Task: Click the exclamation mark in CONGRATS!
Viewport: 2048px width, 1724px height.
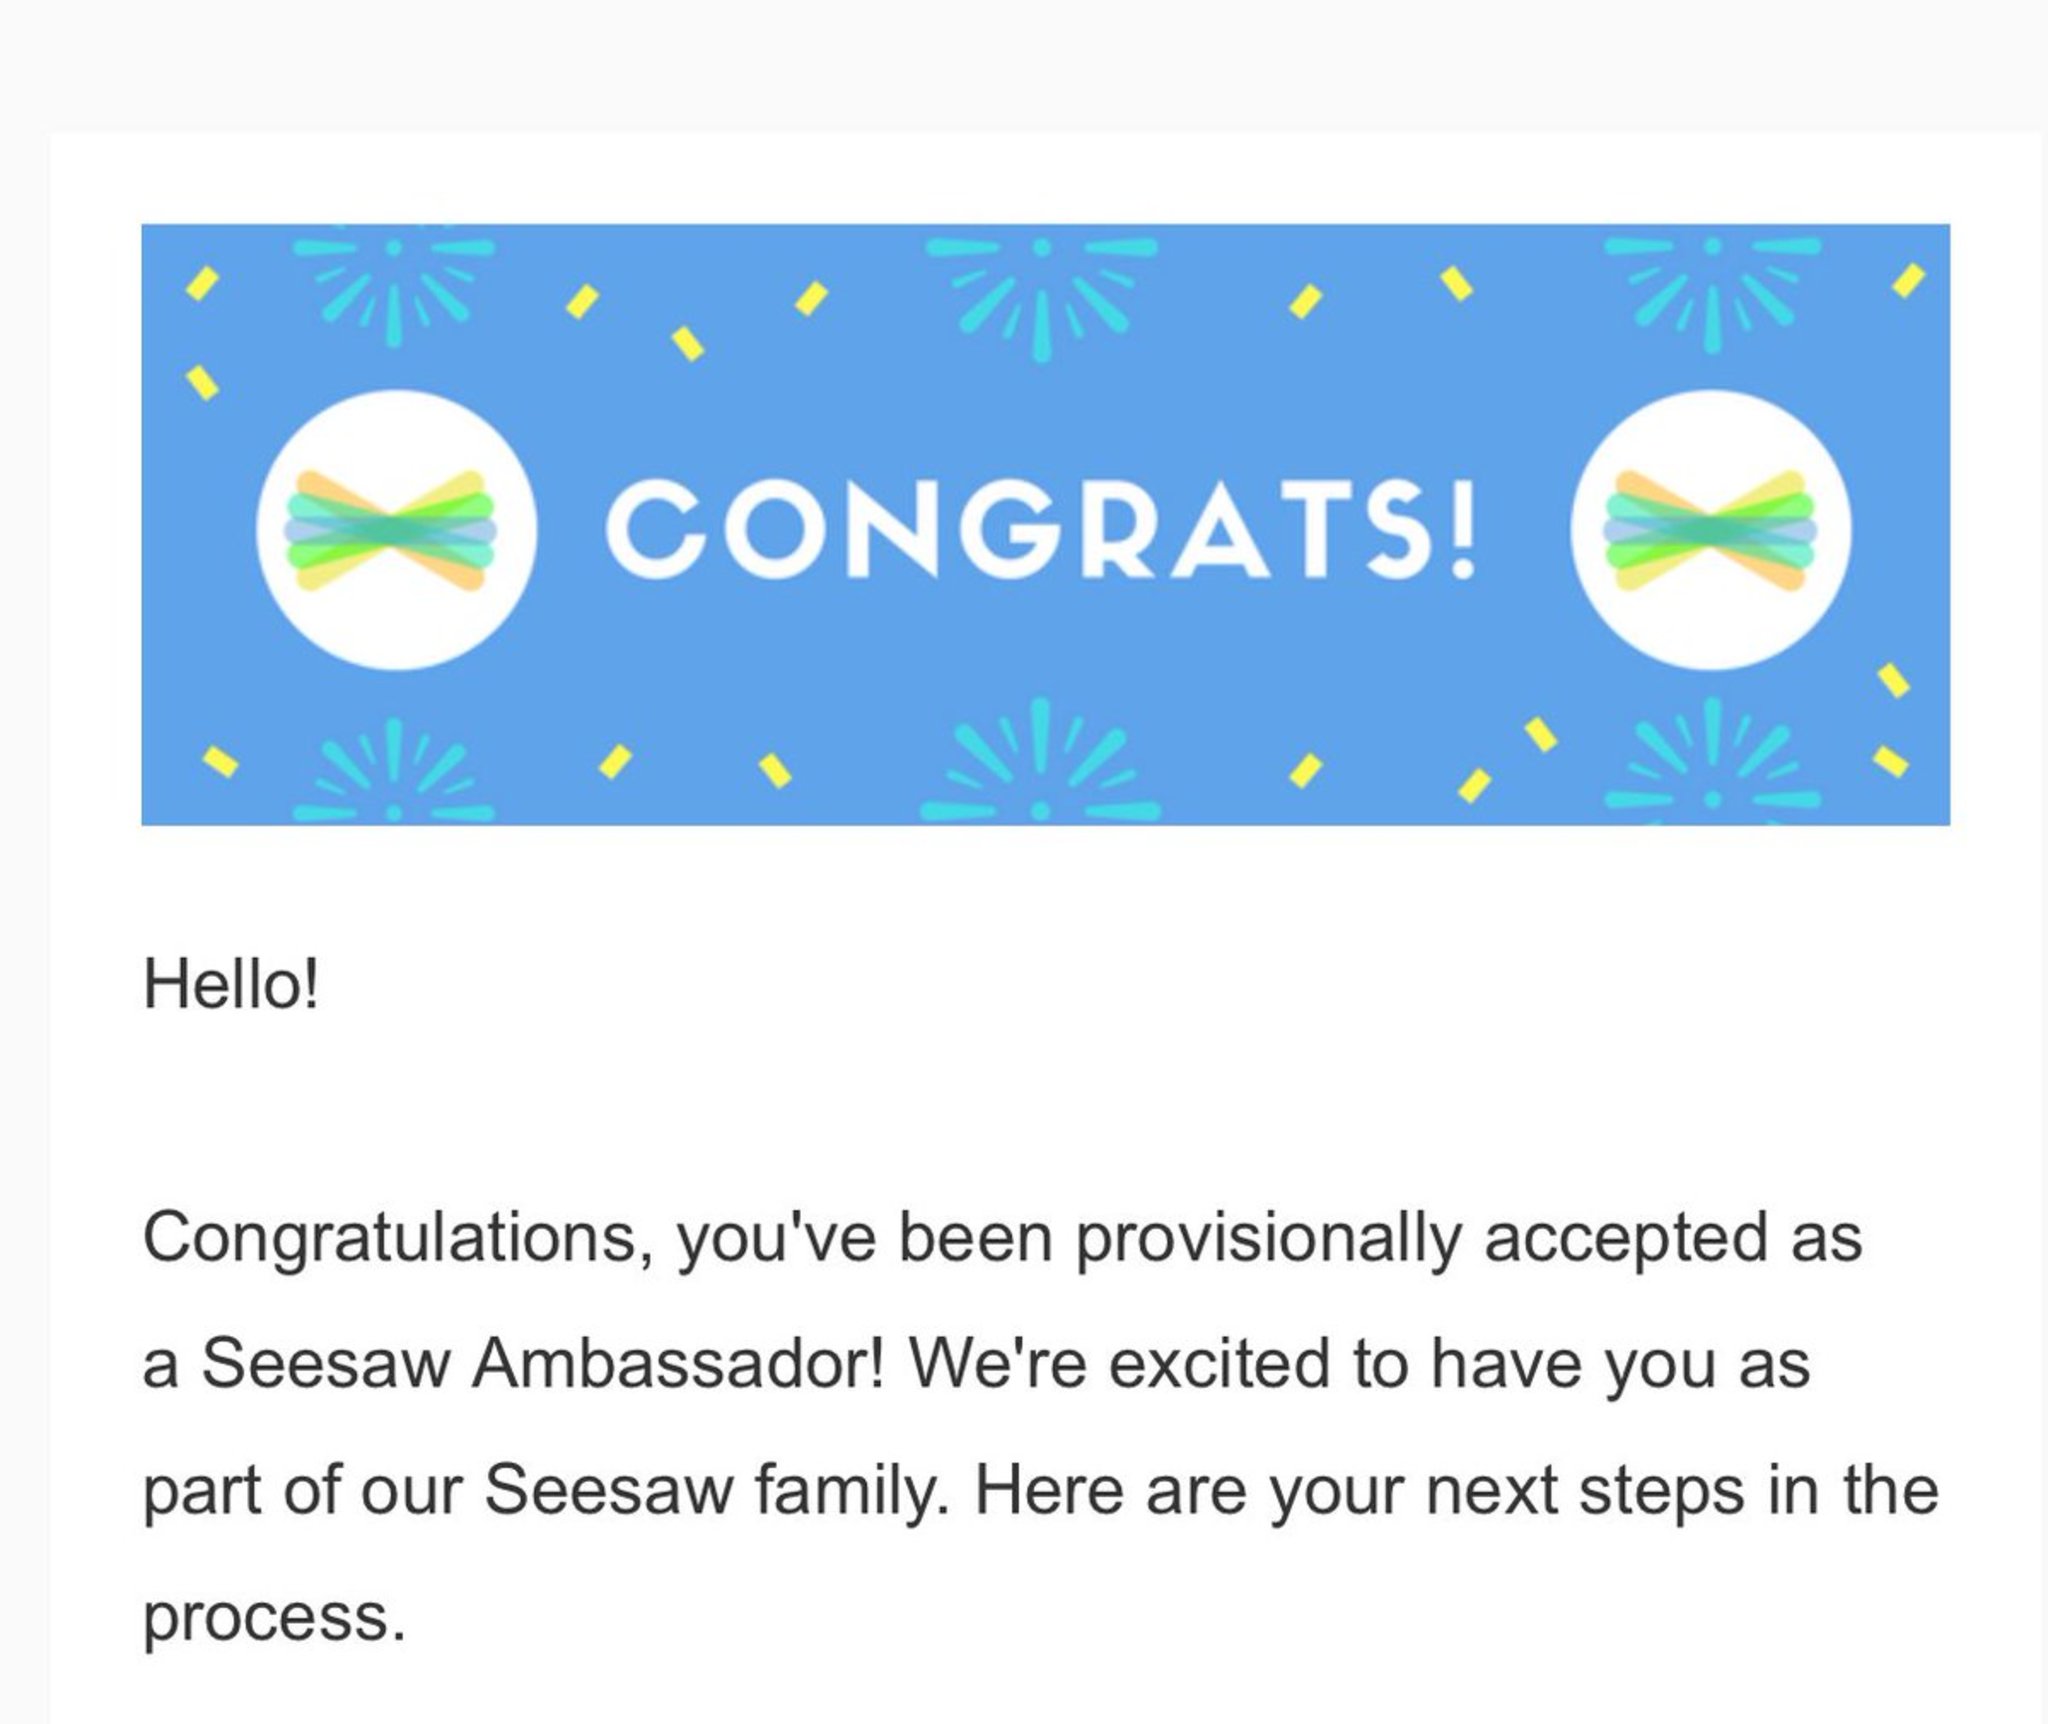Action: pos(1462,529)
